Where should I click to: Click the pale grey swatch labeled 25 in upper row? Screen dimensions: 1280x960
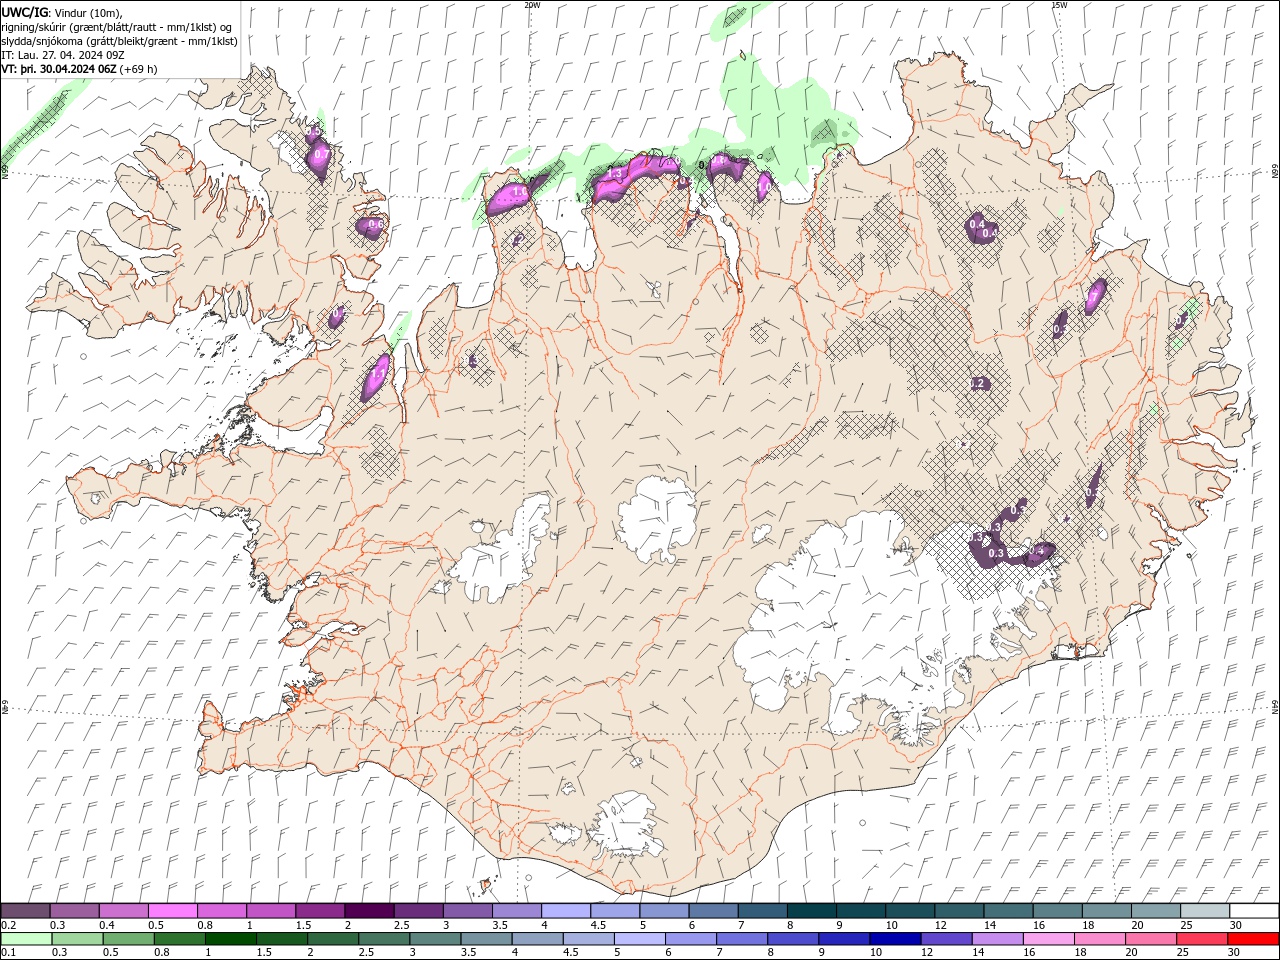click(1205, 911)
